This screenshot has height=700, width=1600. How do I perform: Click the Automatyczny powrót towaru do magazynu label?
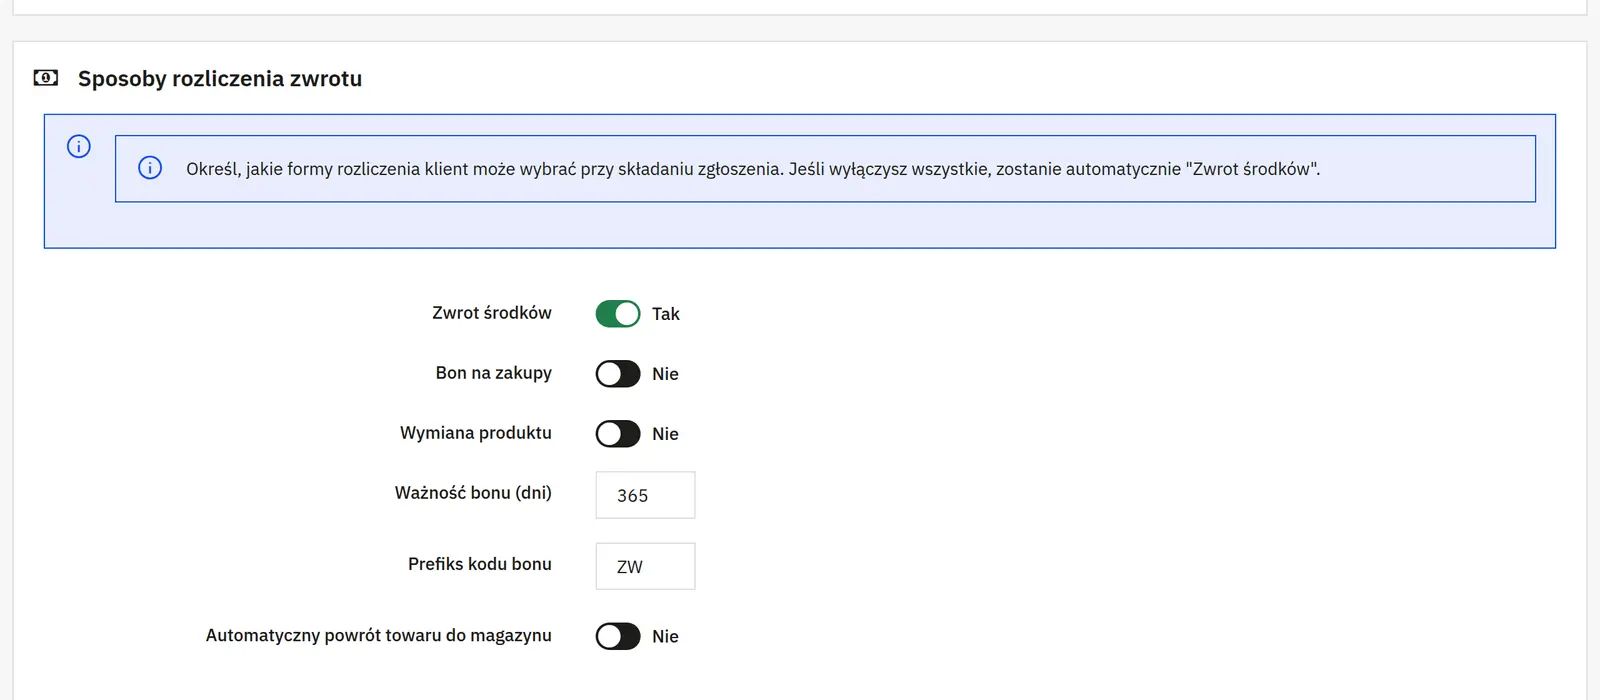point(379,635)
